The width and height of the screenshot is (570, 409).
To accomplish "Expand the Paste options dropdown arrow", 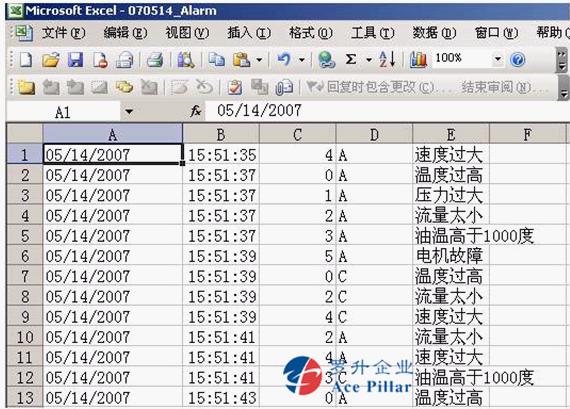I will (x=259, y=59).
